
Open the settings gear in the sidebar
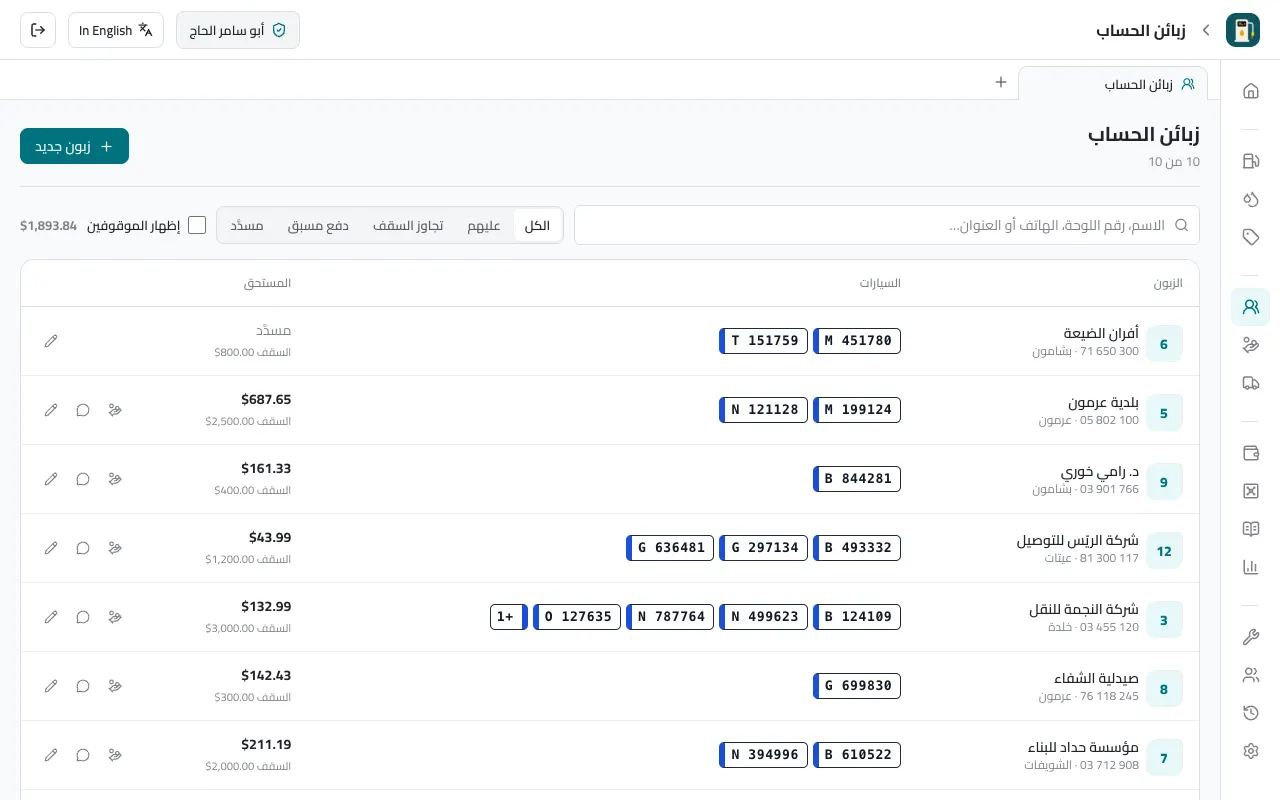pos(1250,751)
